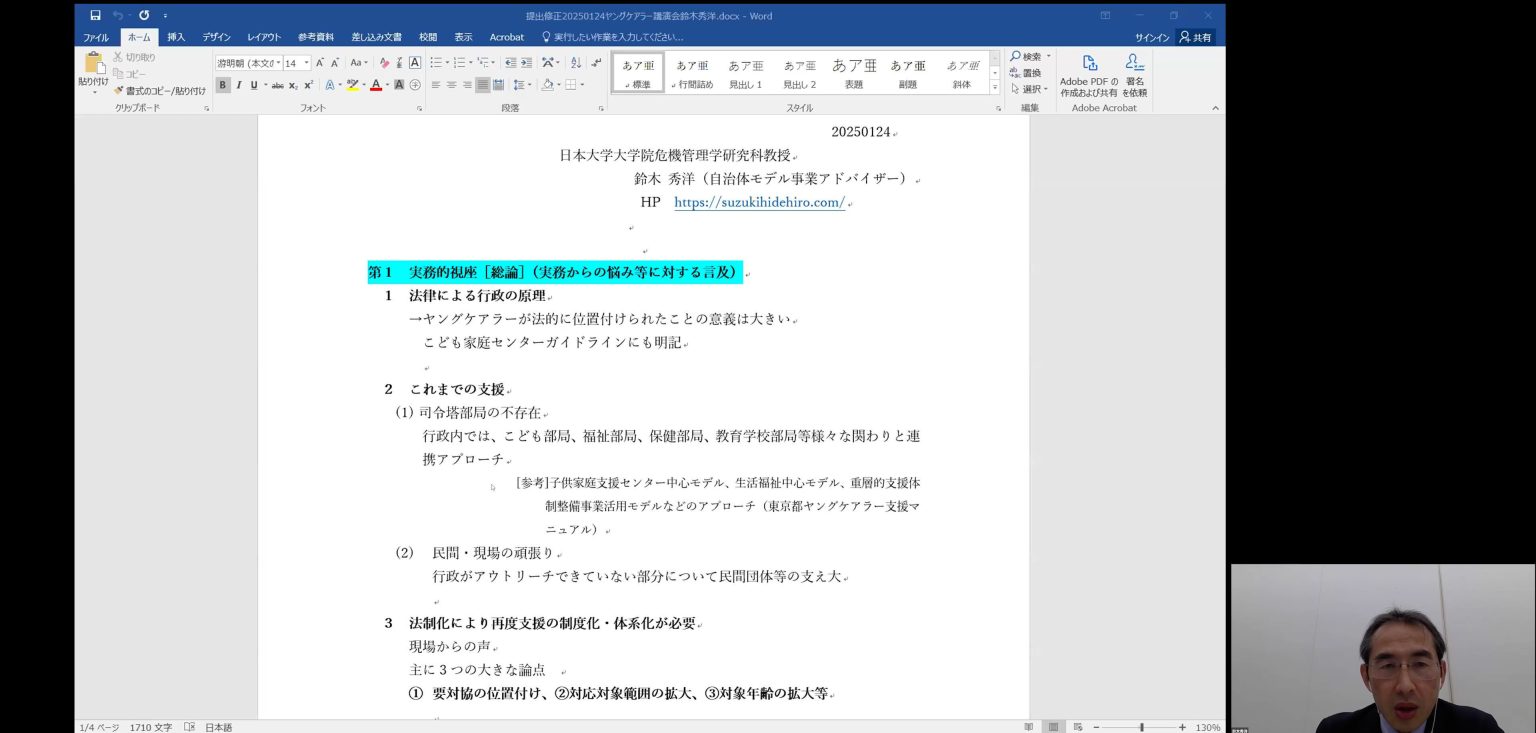Expand the text highlight color options
Image resolution: width=1536 pixels, height=733 pixels.
(364, 85)
